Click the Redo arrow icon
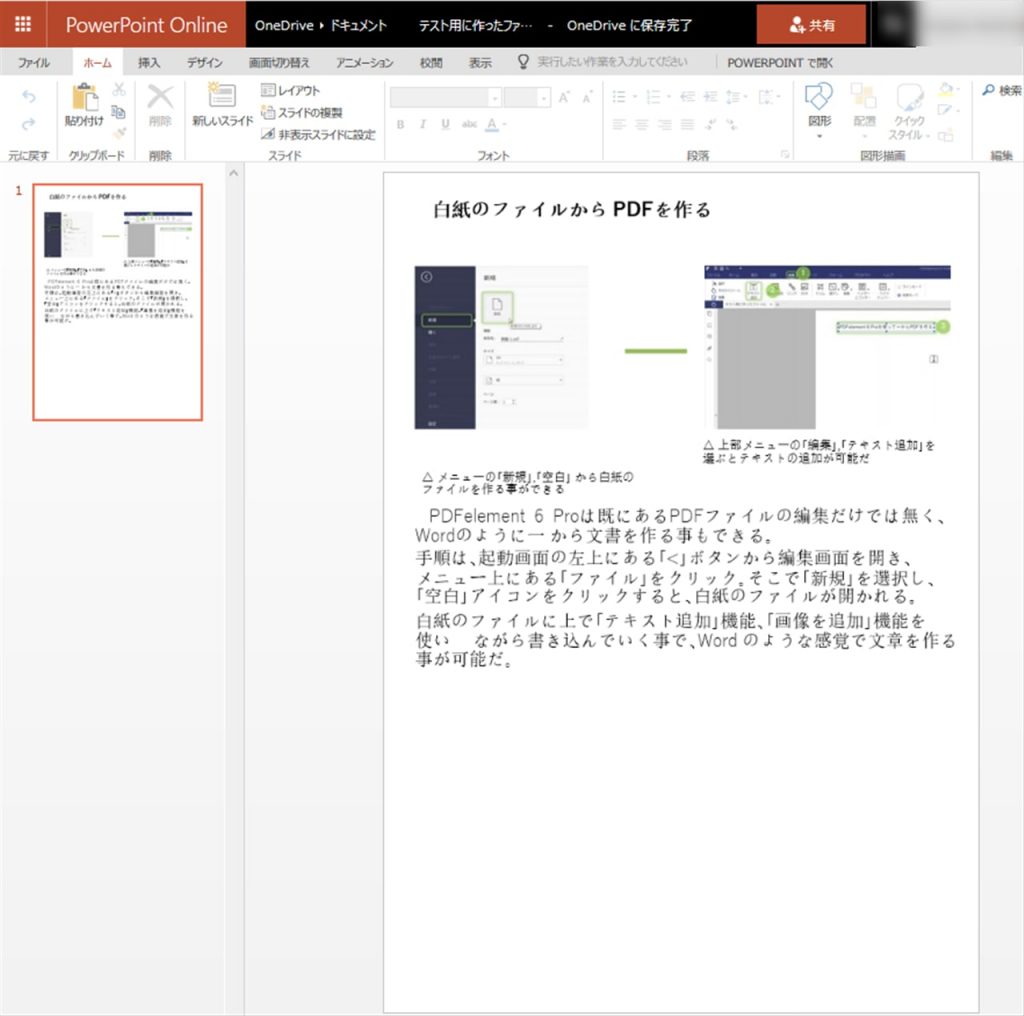Screen dimensions: 1024x1016 tap(29, 123)
